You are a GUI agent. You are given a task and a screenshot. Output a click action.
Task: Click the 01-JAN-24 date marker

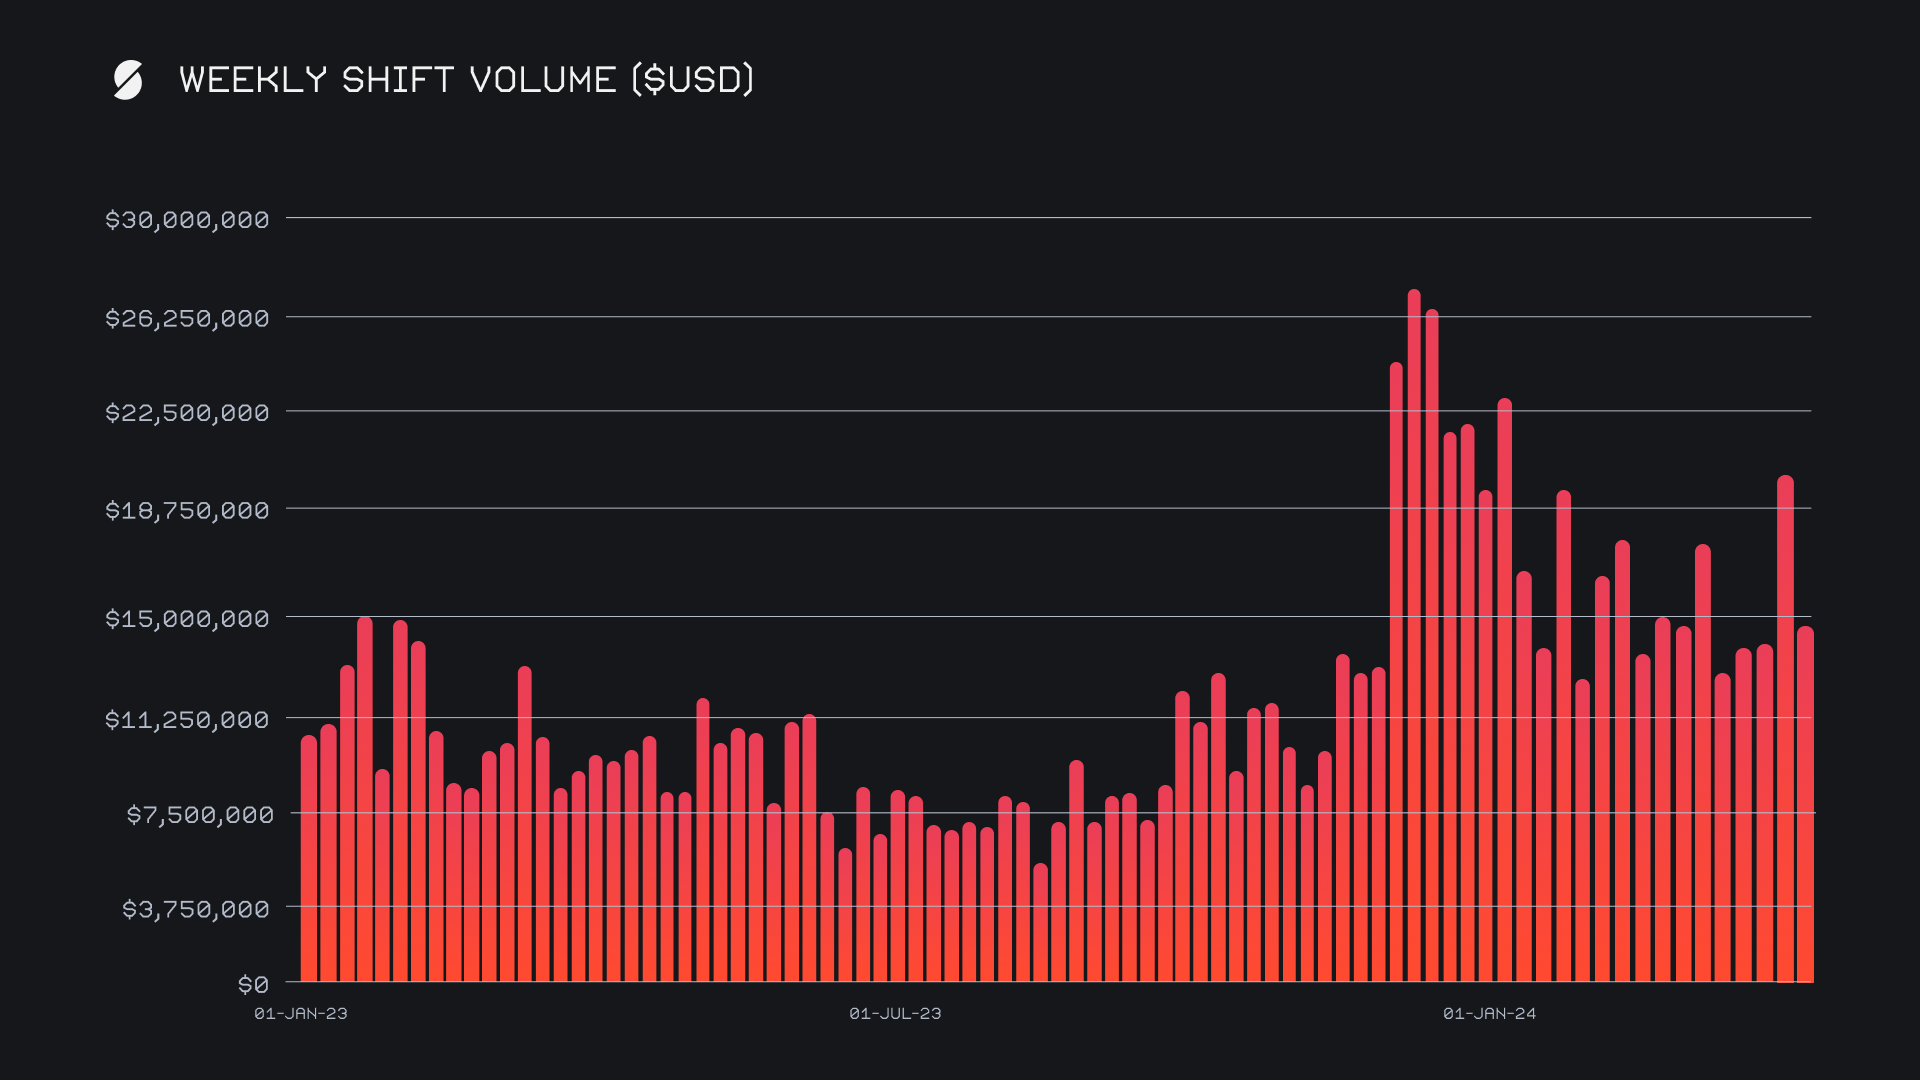coord(1489,1014)
